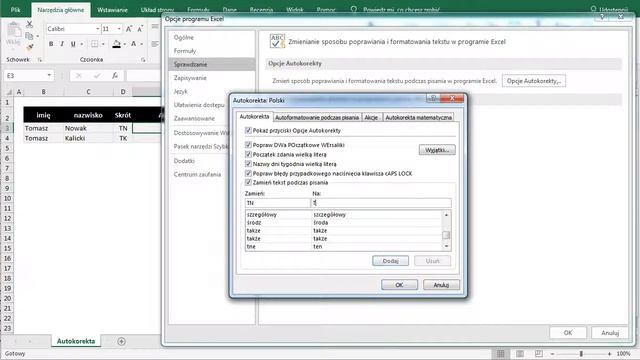
Task: Open the underline style dropdown arrow
Action: pyautogui.click(x=82, y=44)
